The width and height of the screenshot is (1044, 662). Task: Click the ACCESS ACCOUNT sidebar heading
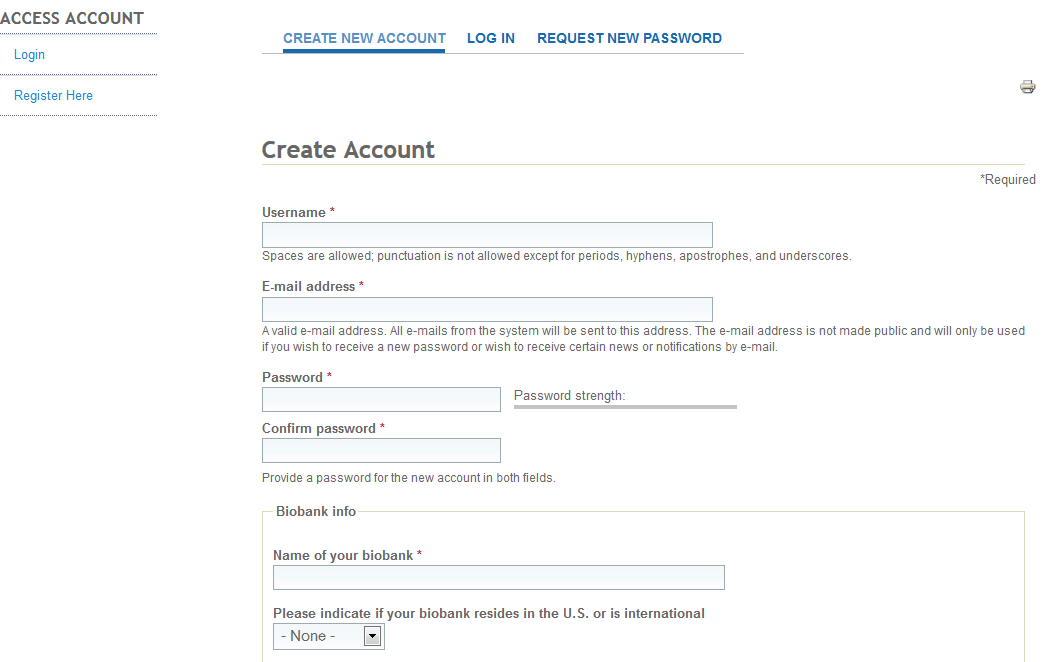pos(72,18)
